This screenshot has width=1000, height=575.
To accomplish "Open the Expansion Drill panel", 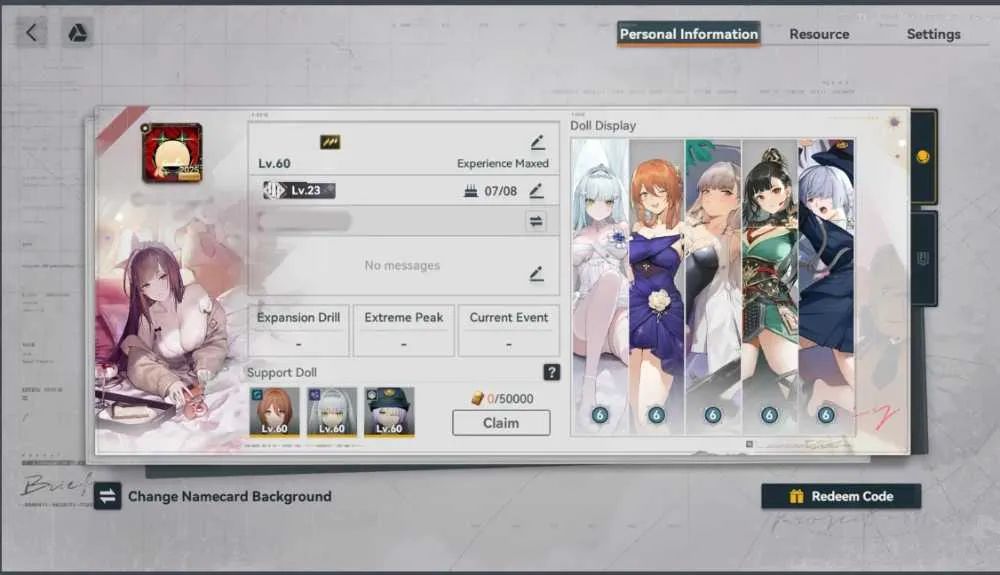I will [298, 330].
